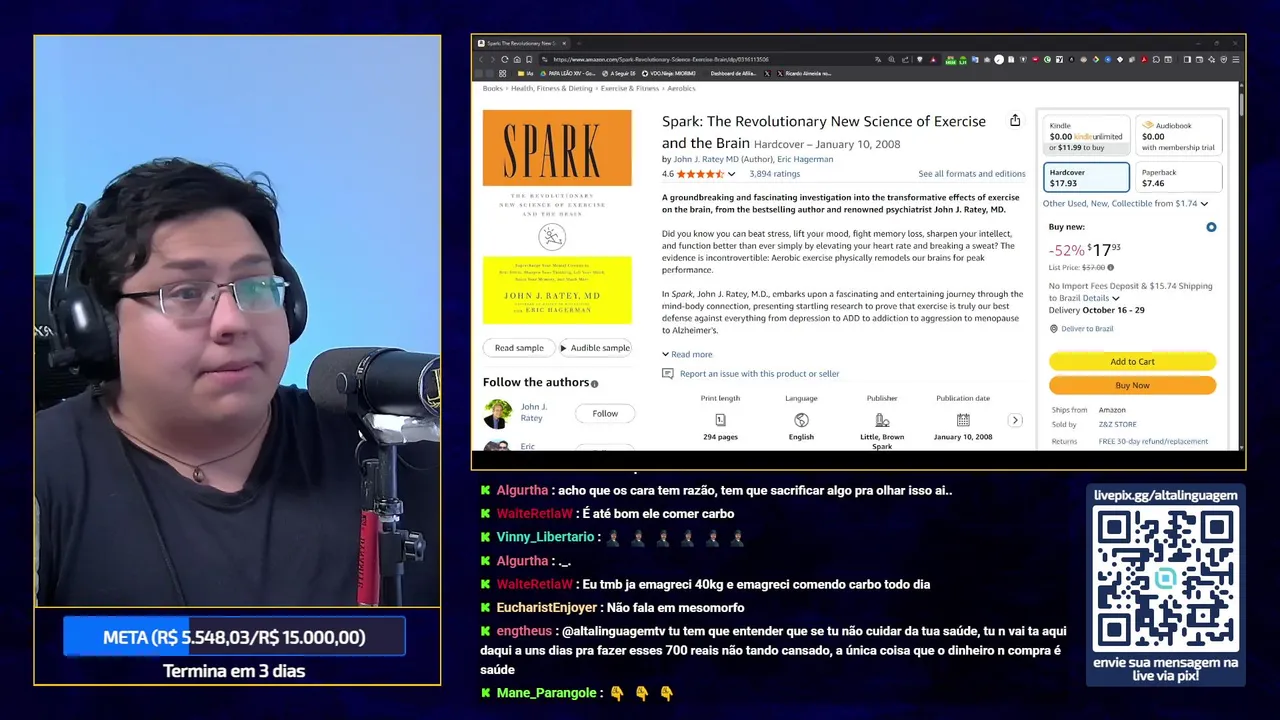1280x720 pixels.
Task: Open the 3,894 ratings link
Action: [774, 174]
